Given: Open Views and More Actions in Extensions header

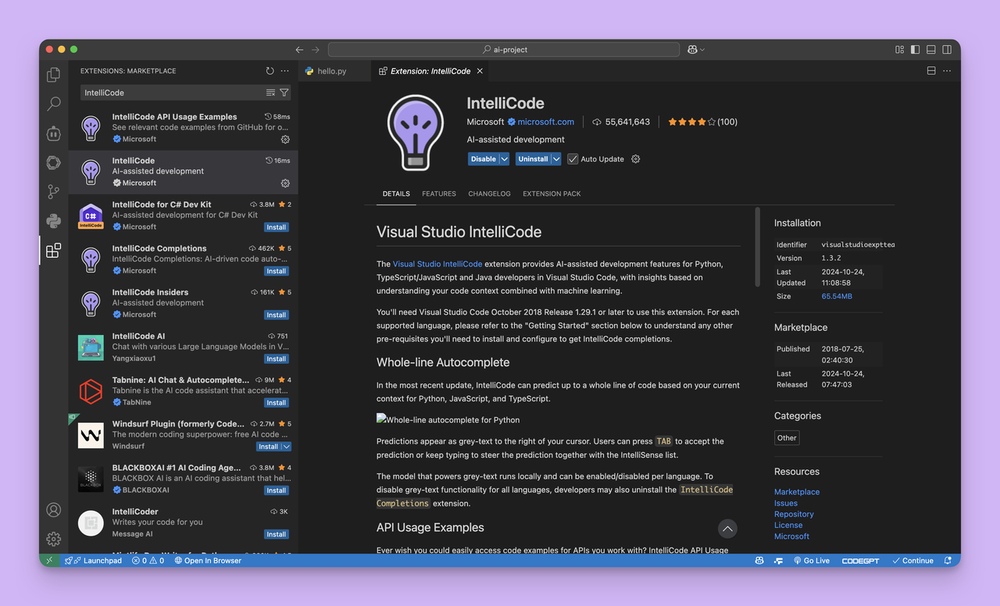Looking at the screenshot, I should tap(285, 71).
